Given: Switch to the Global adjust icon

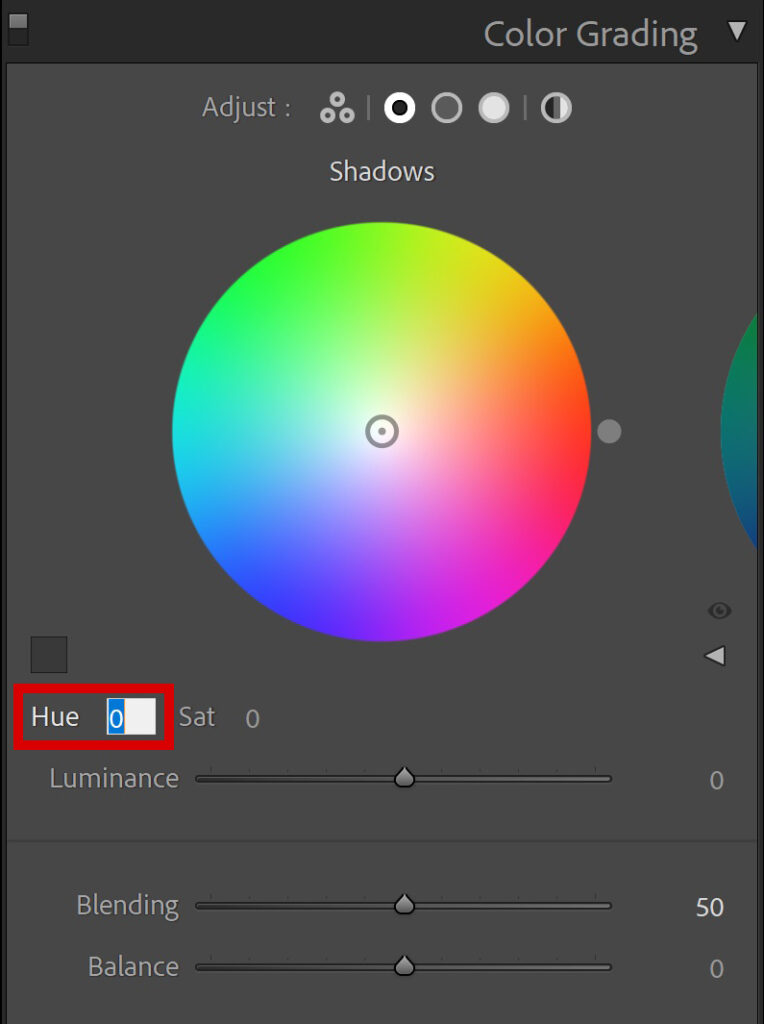Looking at the screenshot, I should tap(556, 108).
